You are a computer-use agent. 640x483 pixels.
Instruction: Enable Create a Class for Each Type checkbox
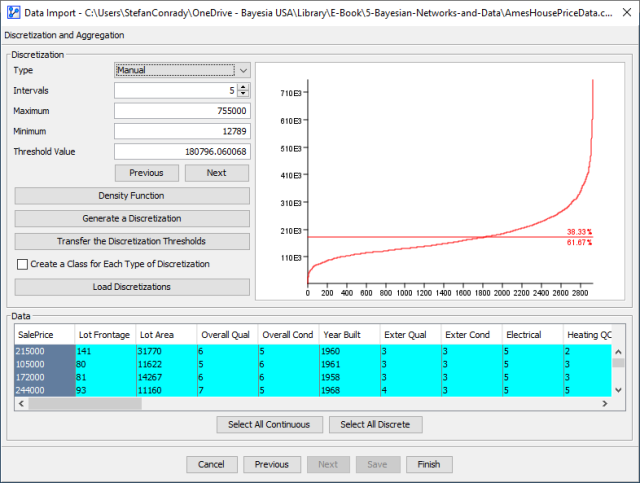tap(22, 264)
